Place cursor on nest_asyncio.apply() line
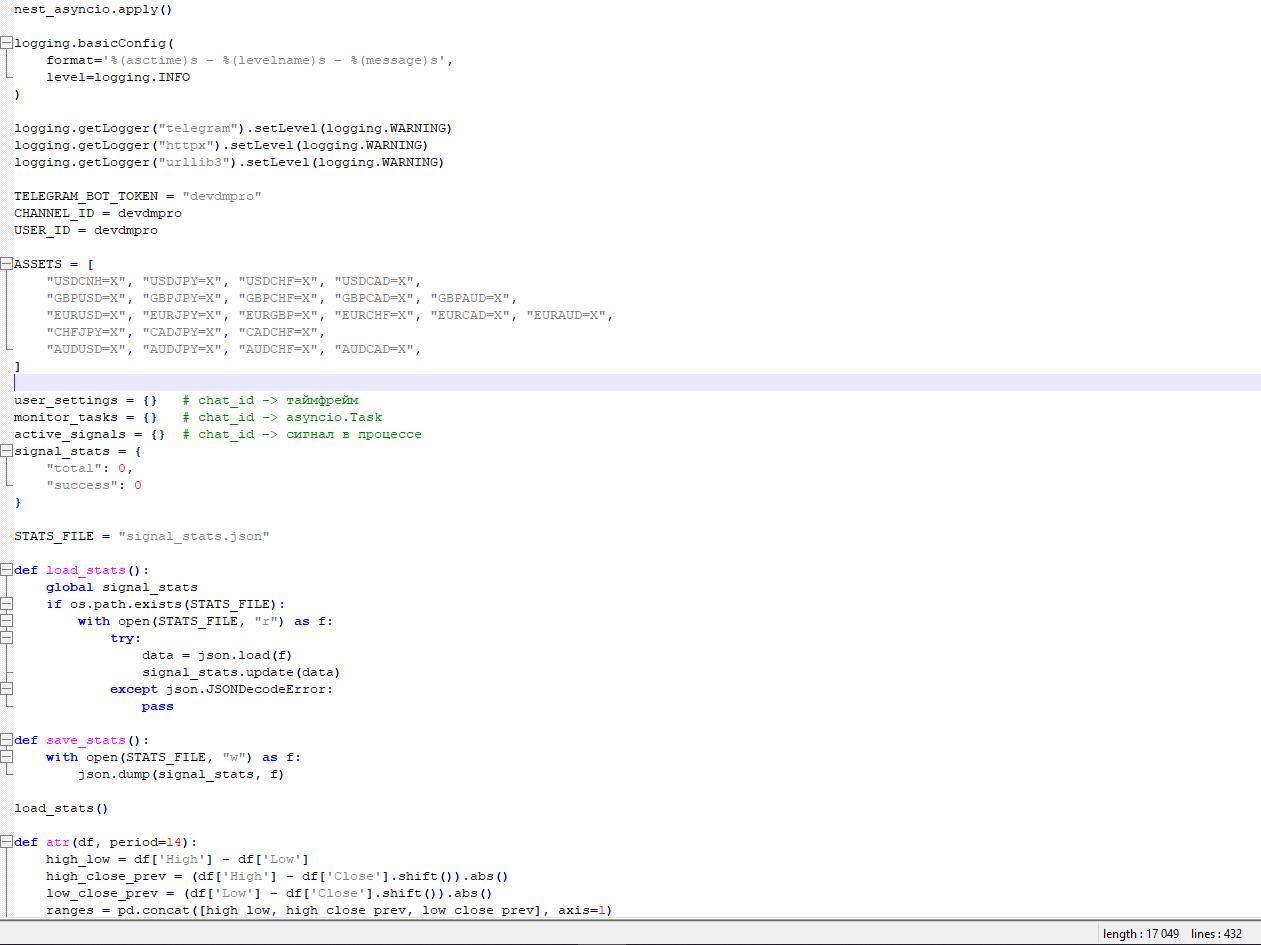1261x945 pixels. click(93, 9)
